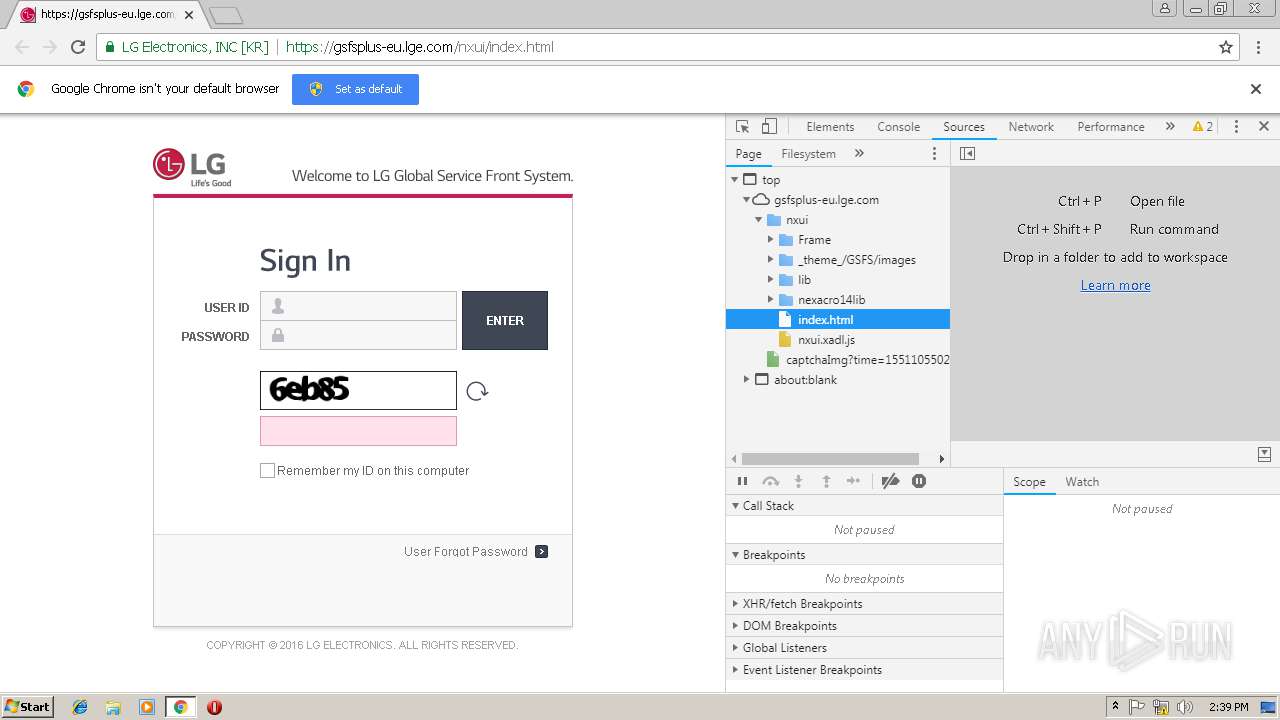Image resolution: width=1280 pixels, height=720 pixels.
Task: Open the DevTools warnings count indicator
Action: [x=1202, y=127]
